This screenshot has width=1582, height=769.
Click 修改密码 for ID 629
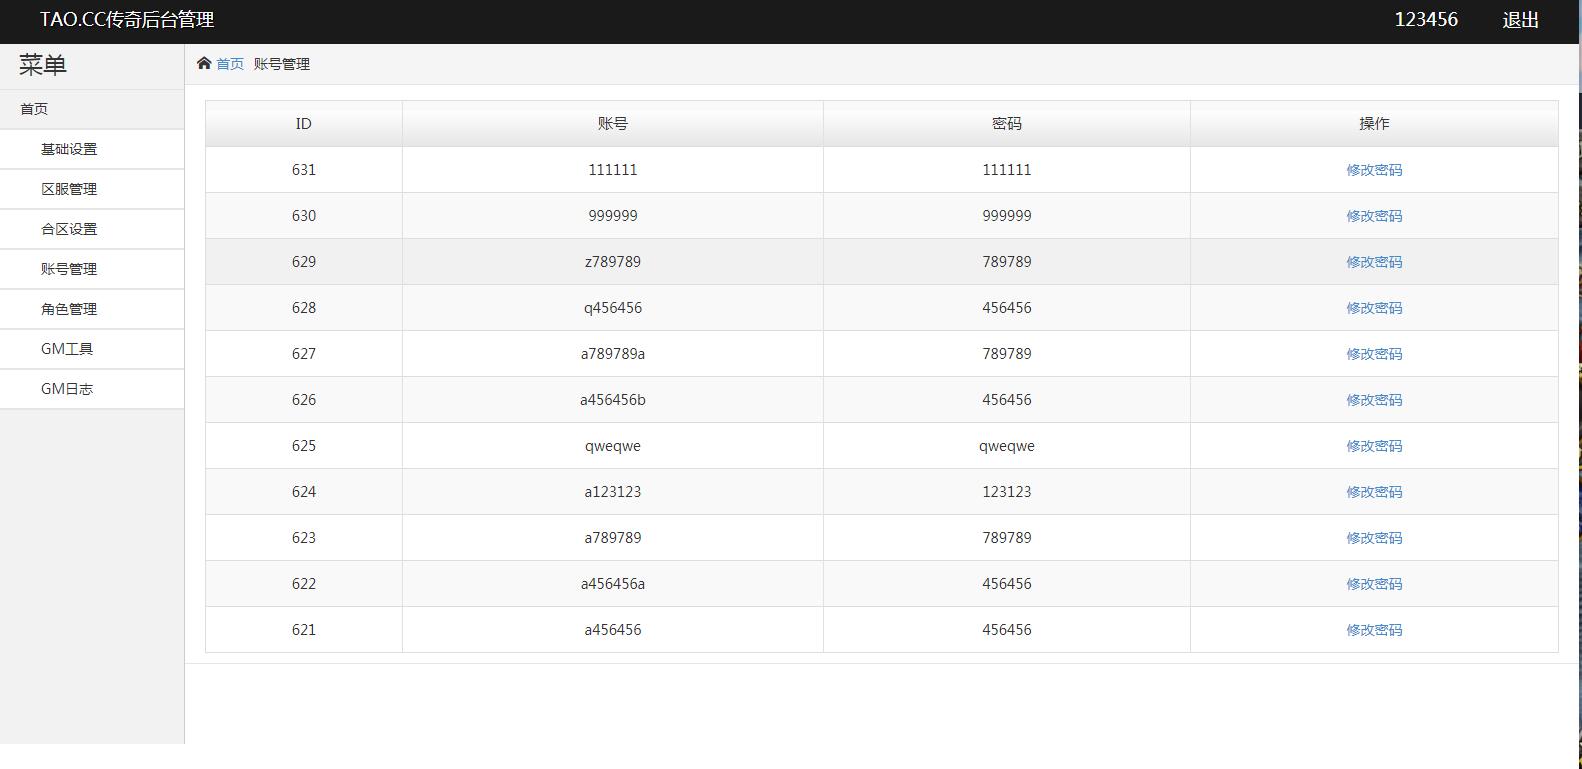pos(1374,262)
